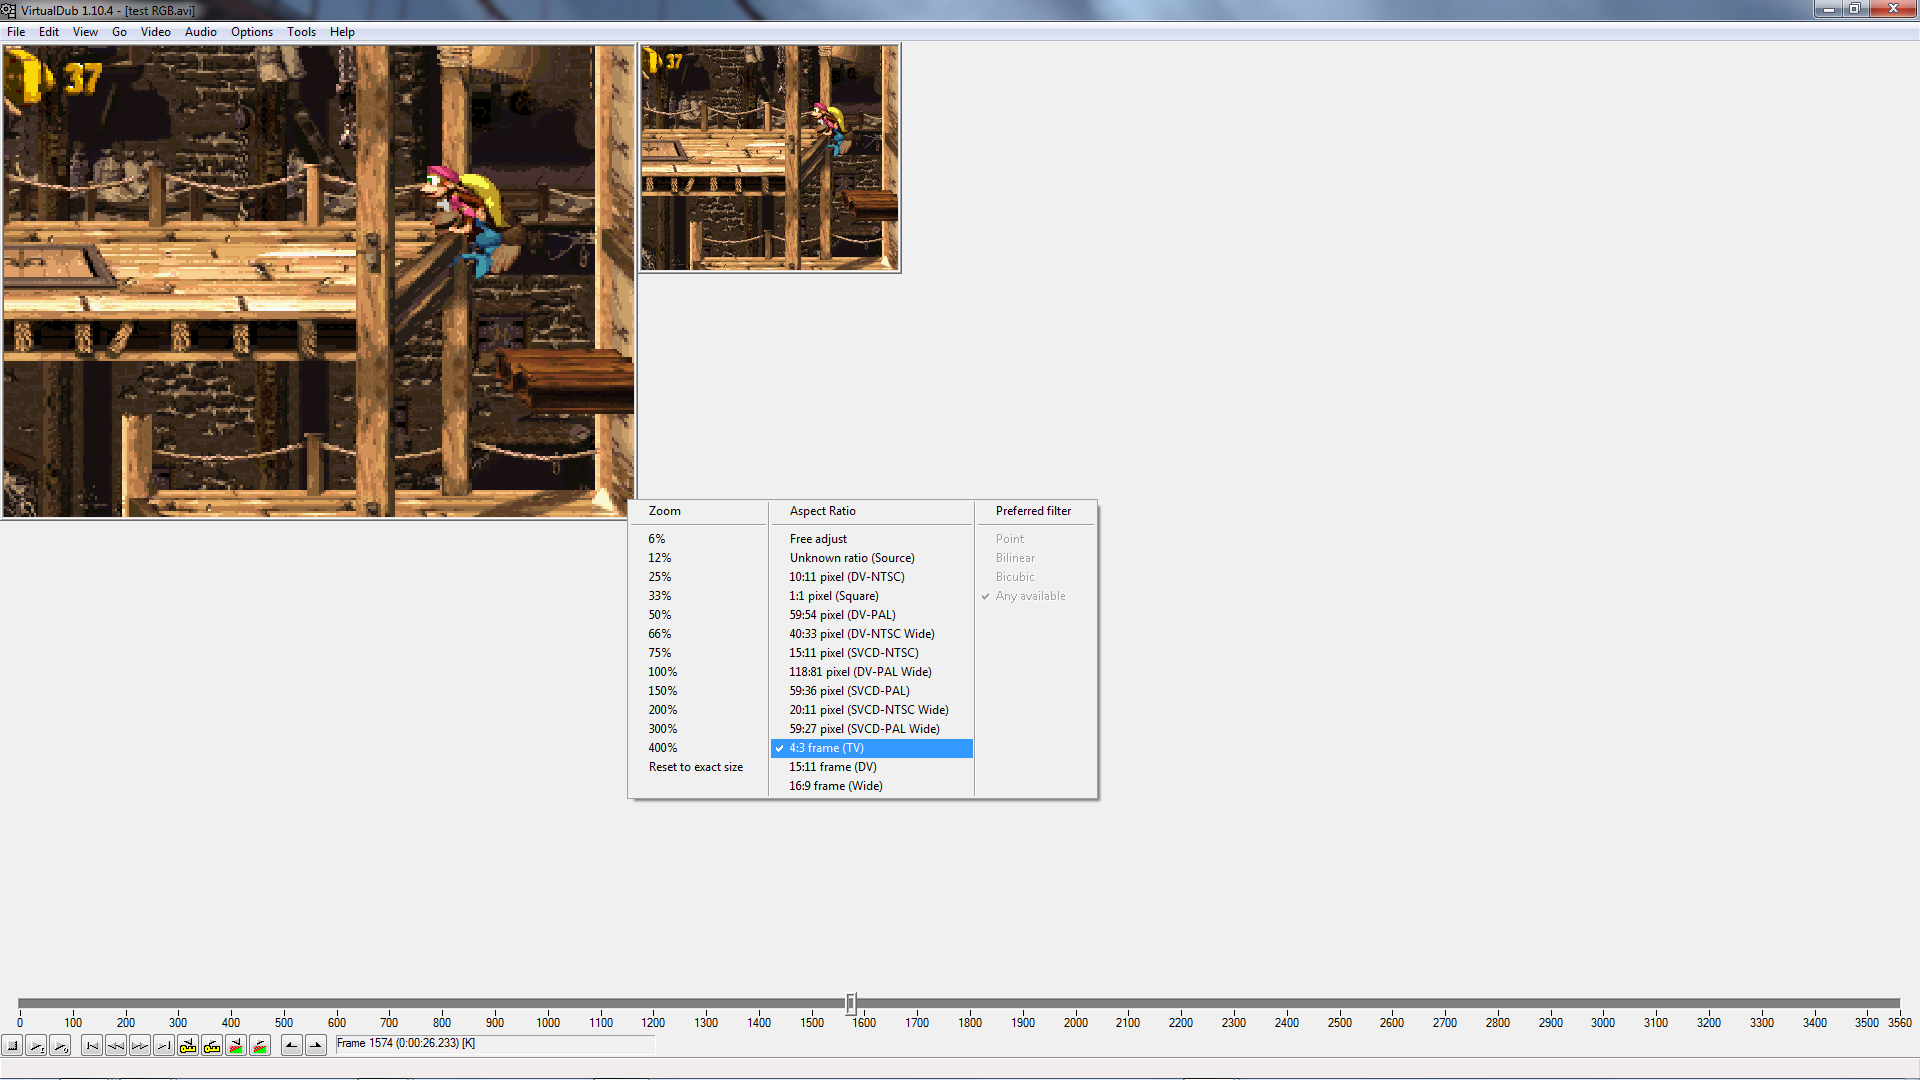
Task: Set selection start mark-in
Action: coord(292,1045)
